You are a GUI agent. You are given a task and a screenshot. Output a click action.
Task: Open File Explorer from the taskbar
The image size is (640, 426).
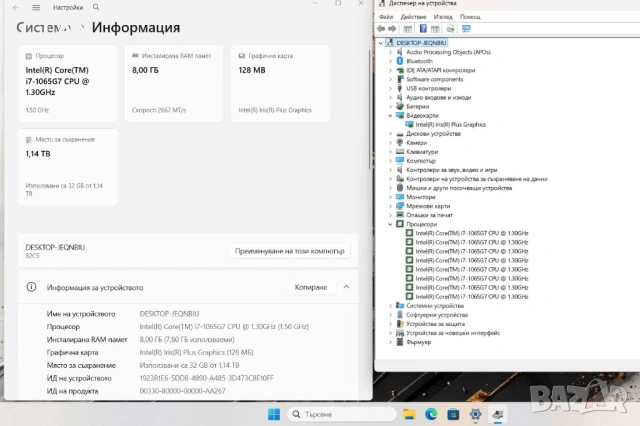click(x=409, y=414)
